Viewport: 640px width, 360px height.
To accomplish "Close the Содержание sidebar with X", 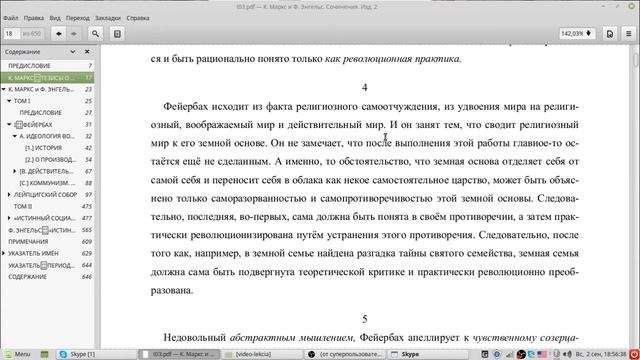I will click(87, 52).
